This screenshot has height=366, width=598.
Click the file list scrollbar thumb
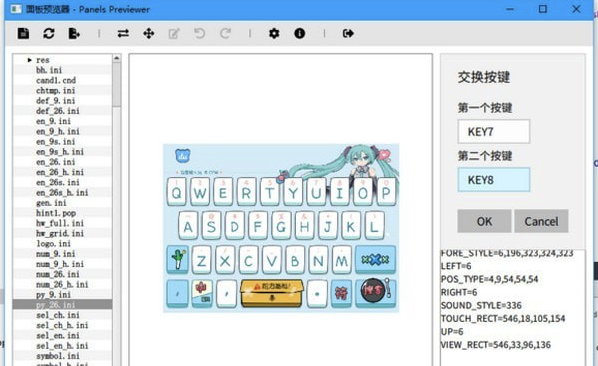[117, 85]
